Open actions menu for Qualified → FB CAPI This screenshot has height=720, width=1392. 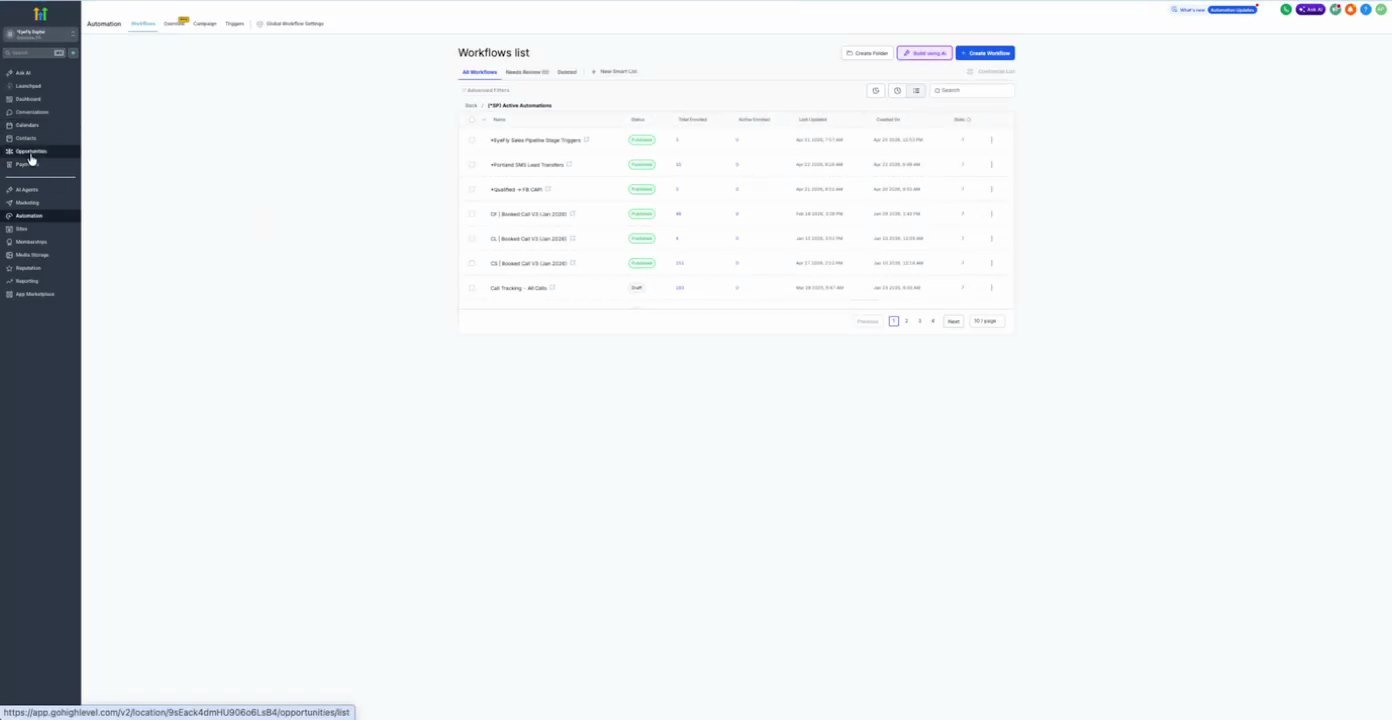pos(992,189)
